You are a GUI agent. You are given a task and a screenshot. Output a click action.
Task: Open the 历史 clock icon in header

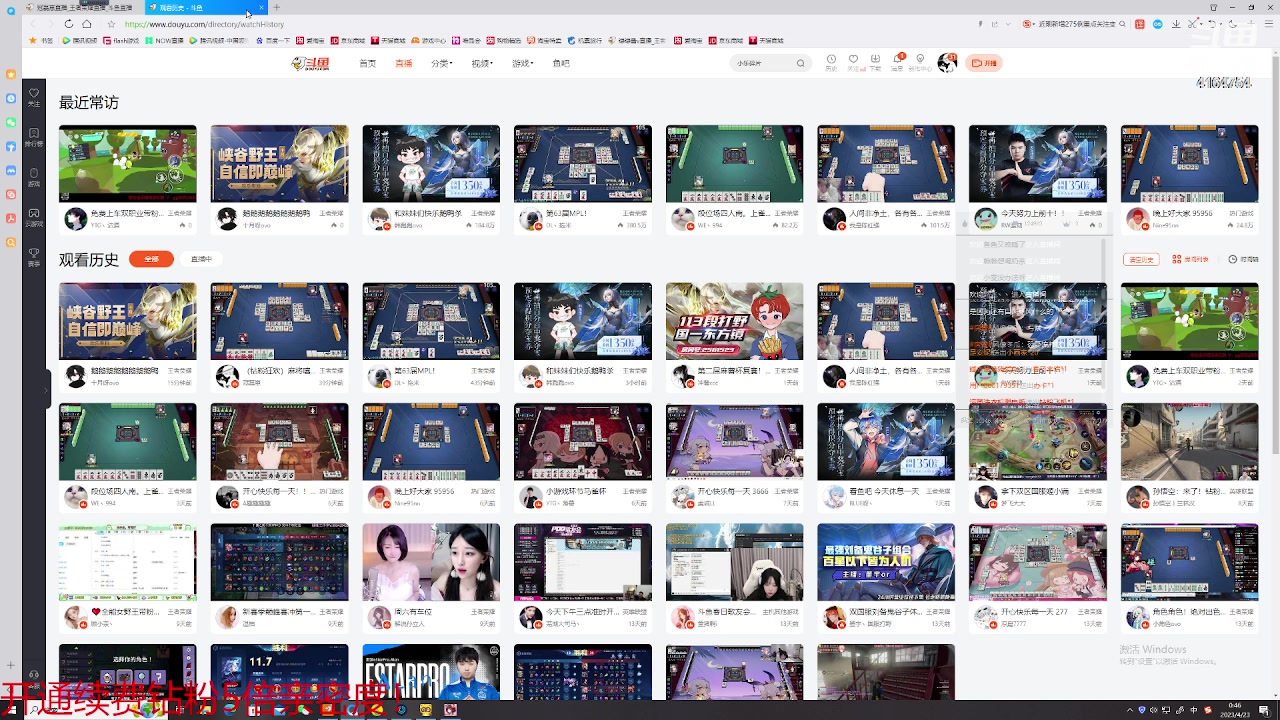tap(831, 62)
